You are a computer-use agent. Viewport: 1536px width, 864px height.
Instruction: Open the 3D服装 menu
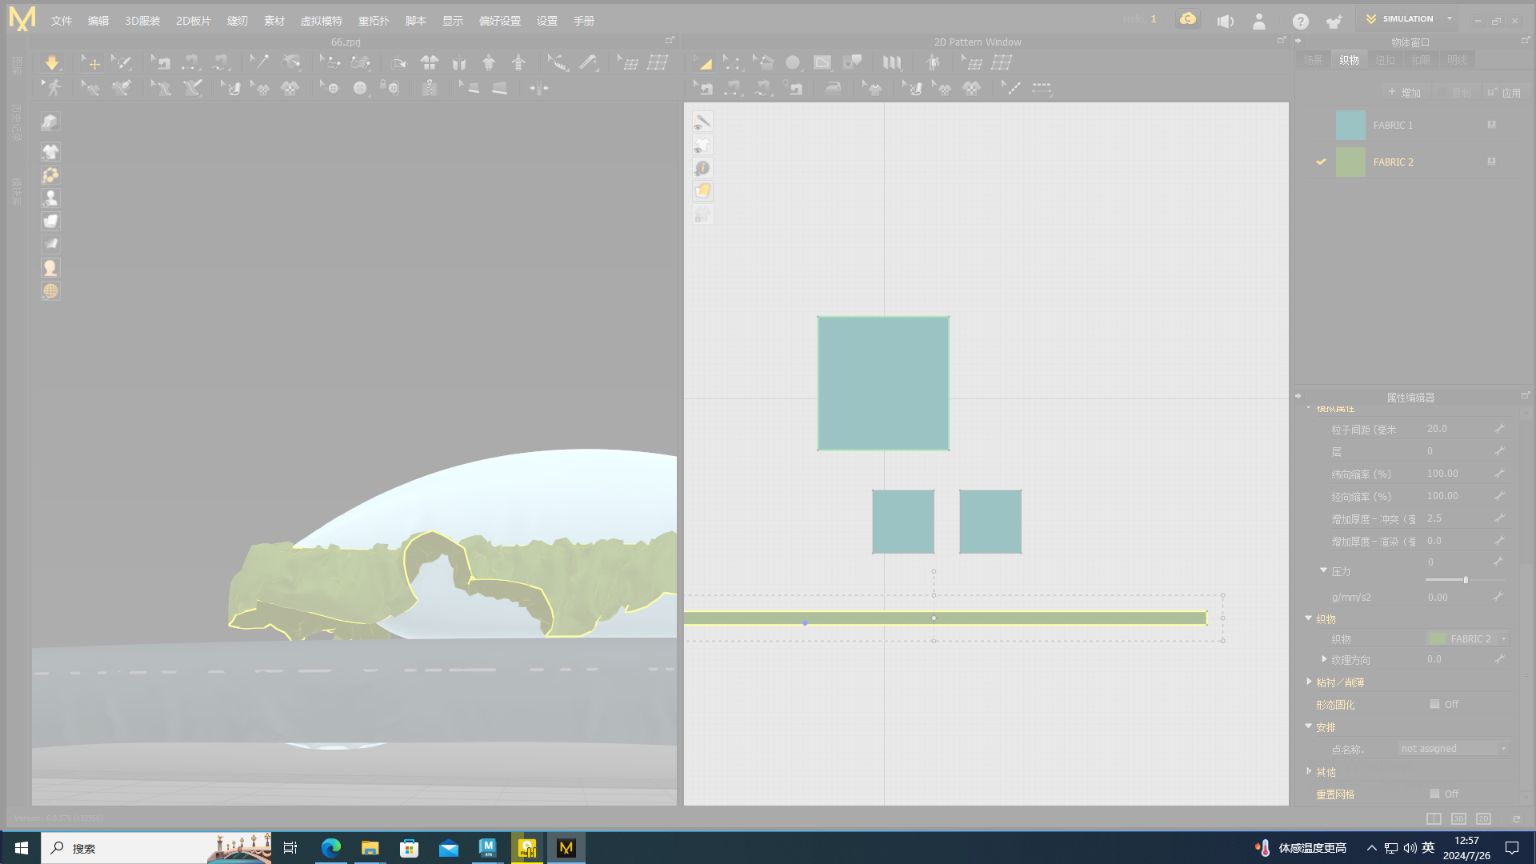coord(142,21)
